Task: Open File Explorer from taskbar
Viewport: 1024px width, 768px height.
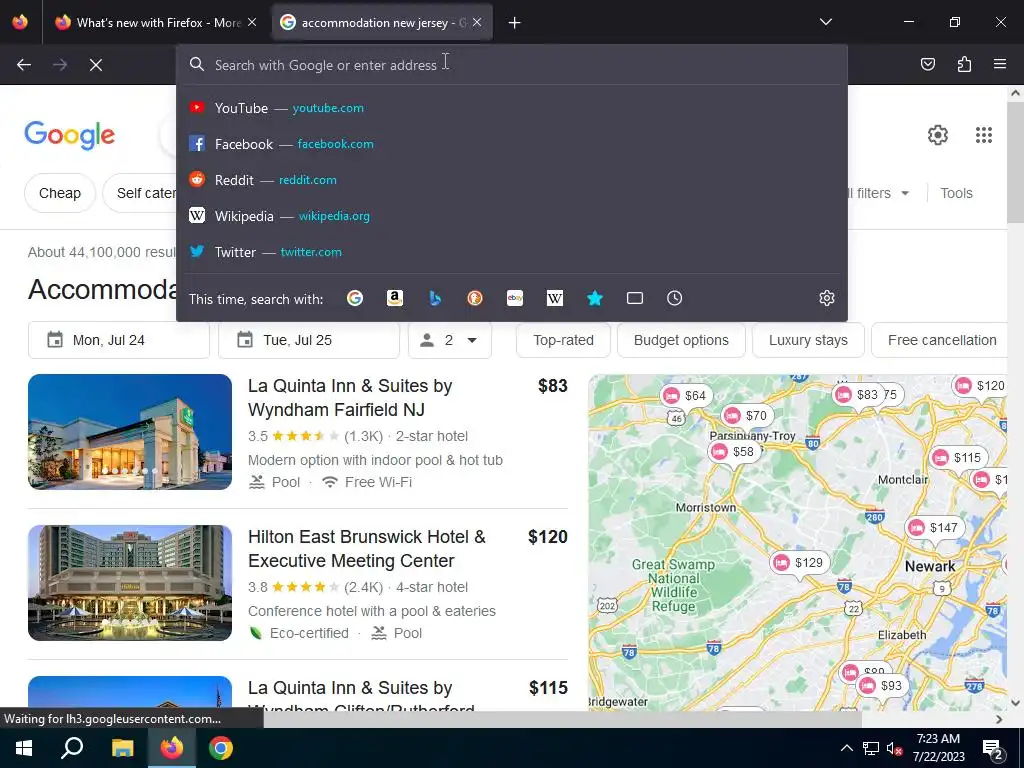Action: (122, 748)
